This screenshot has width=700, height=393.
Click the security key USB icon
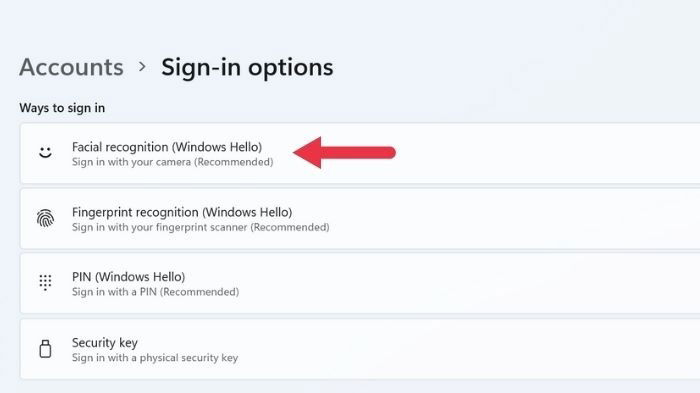point(45,348)
